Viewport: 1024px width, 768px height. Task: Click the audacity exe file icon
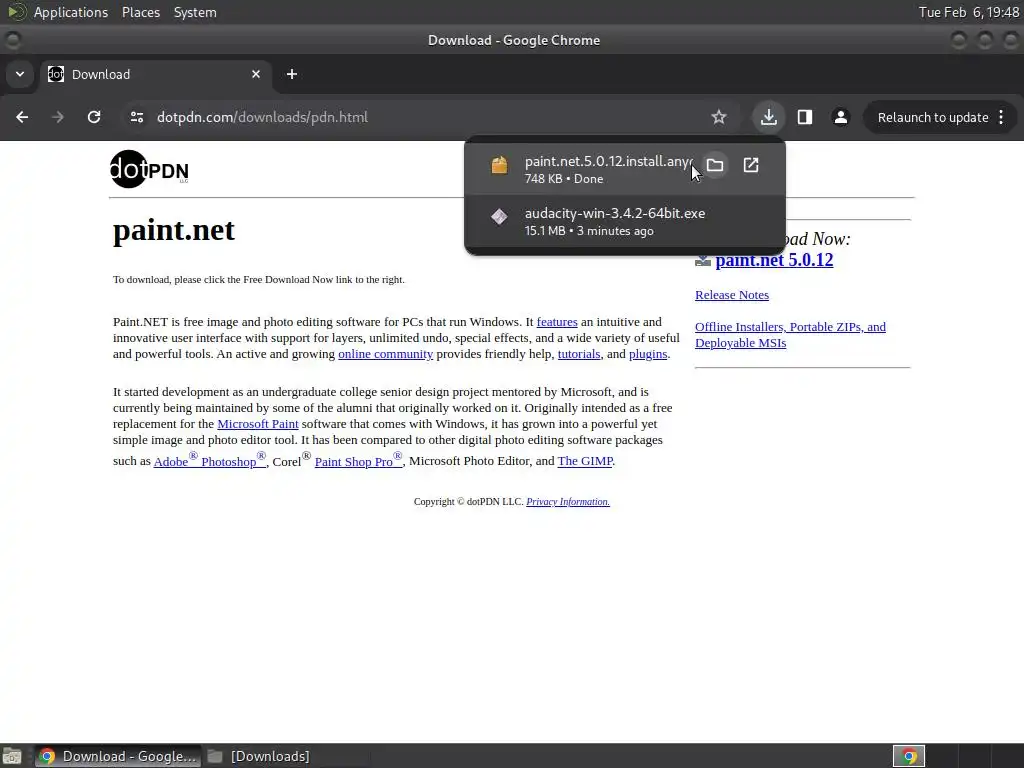[x=499, y=217]
